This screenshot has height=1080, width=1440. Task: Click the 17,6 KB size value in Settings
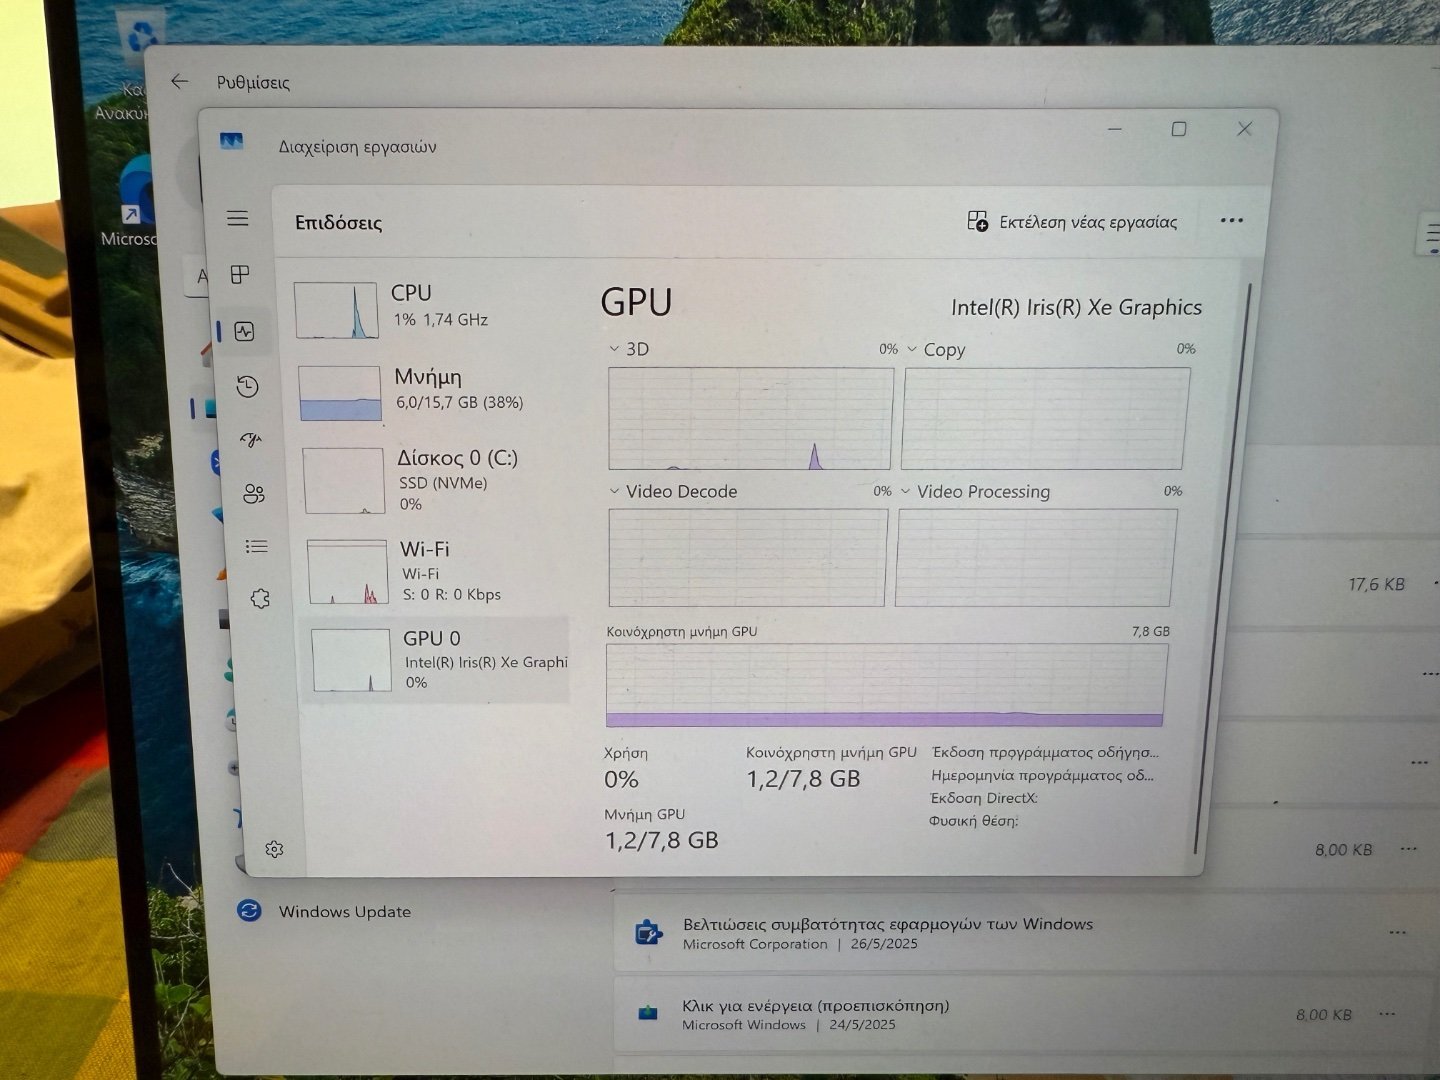1376,584
